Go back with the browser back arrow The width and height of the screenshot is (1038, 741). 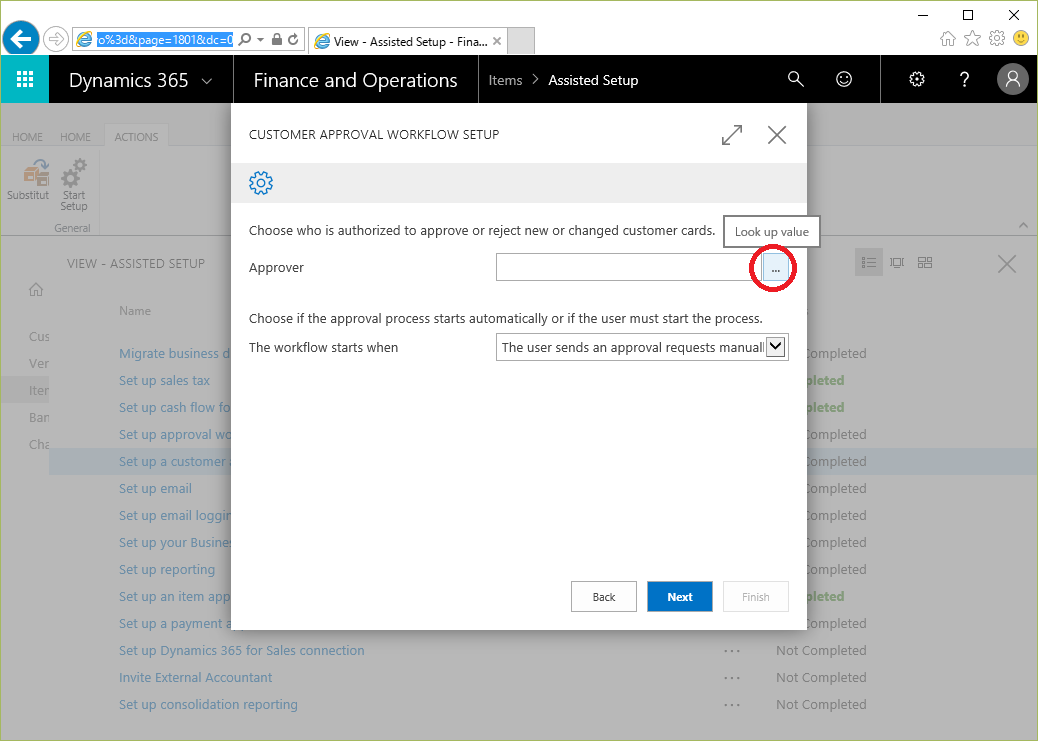click(21, 40)
